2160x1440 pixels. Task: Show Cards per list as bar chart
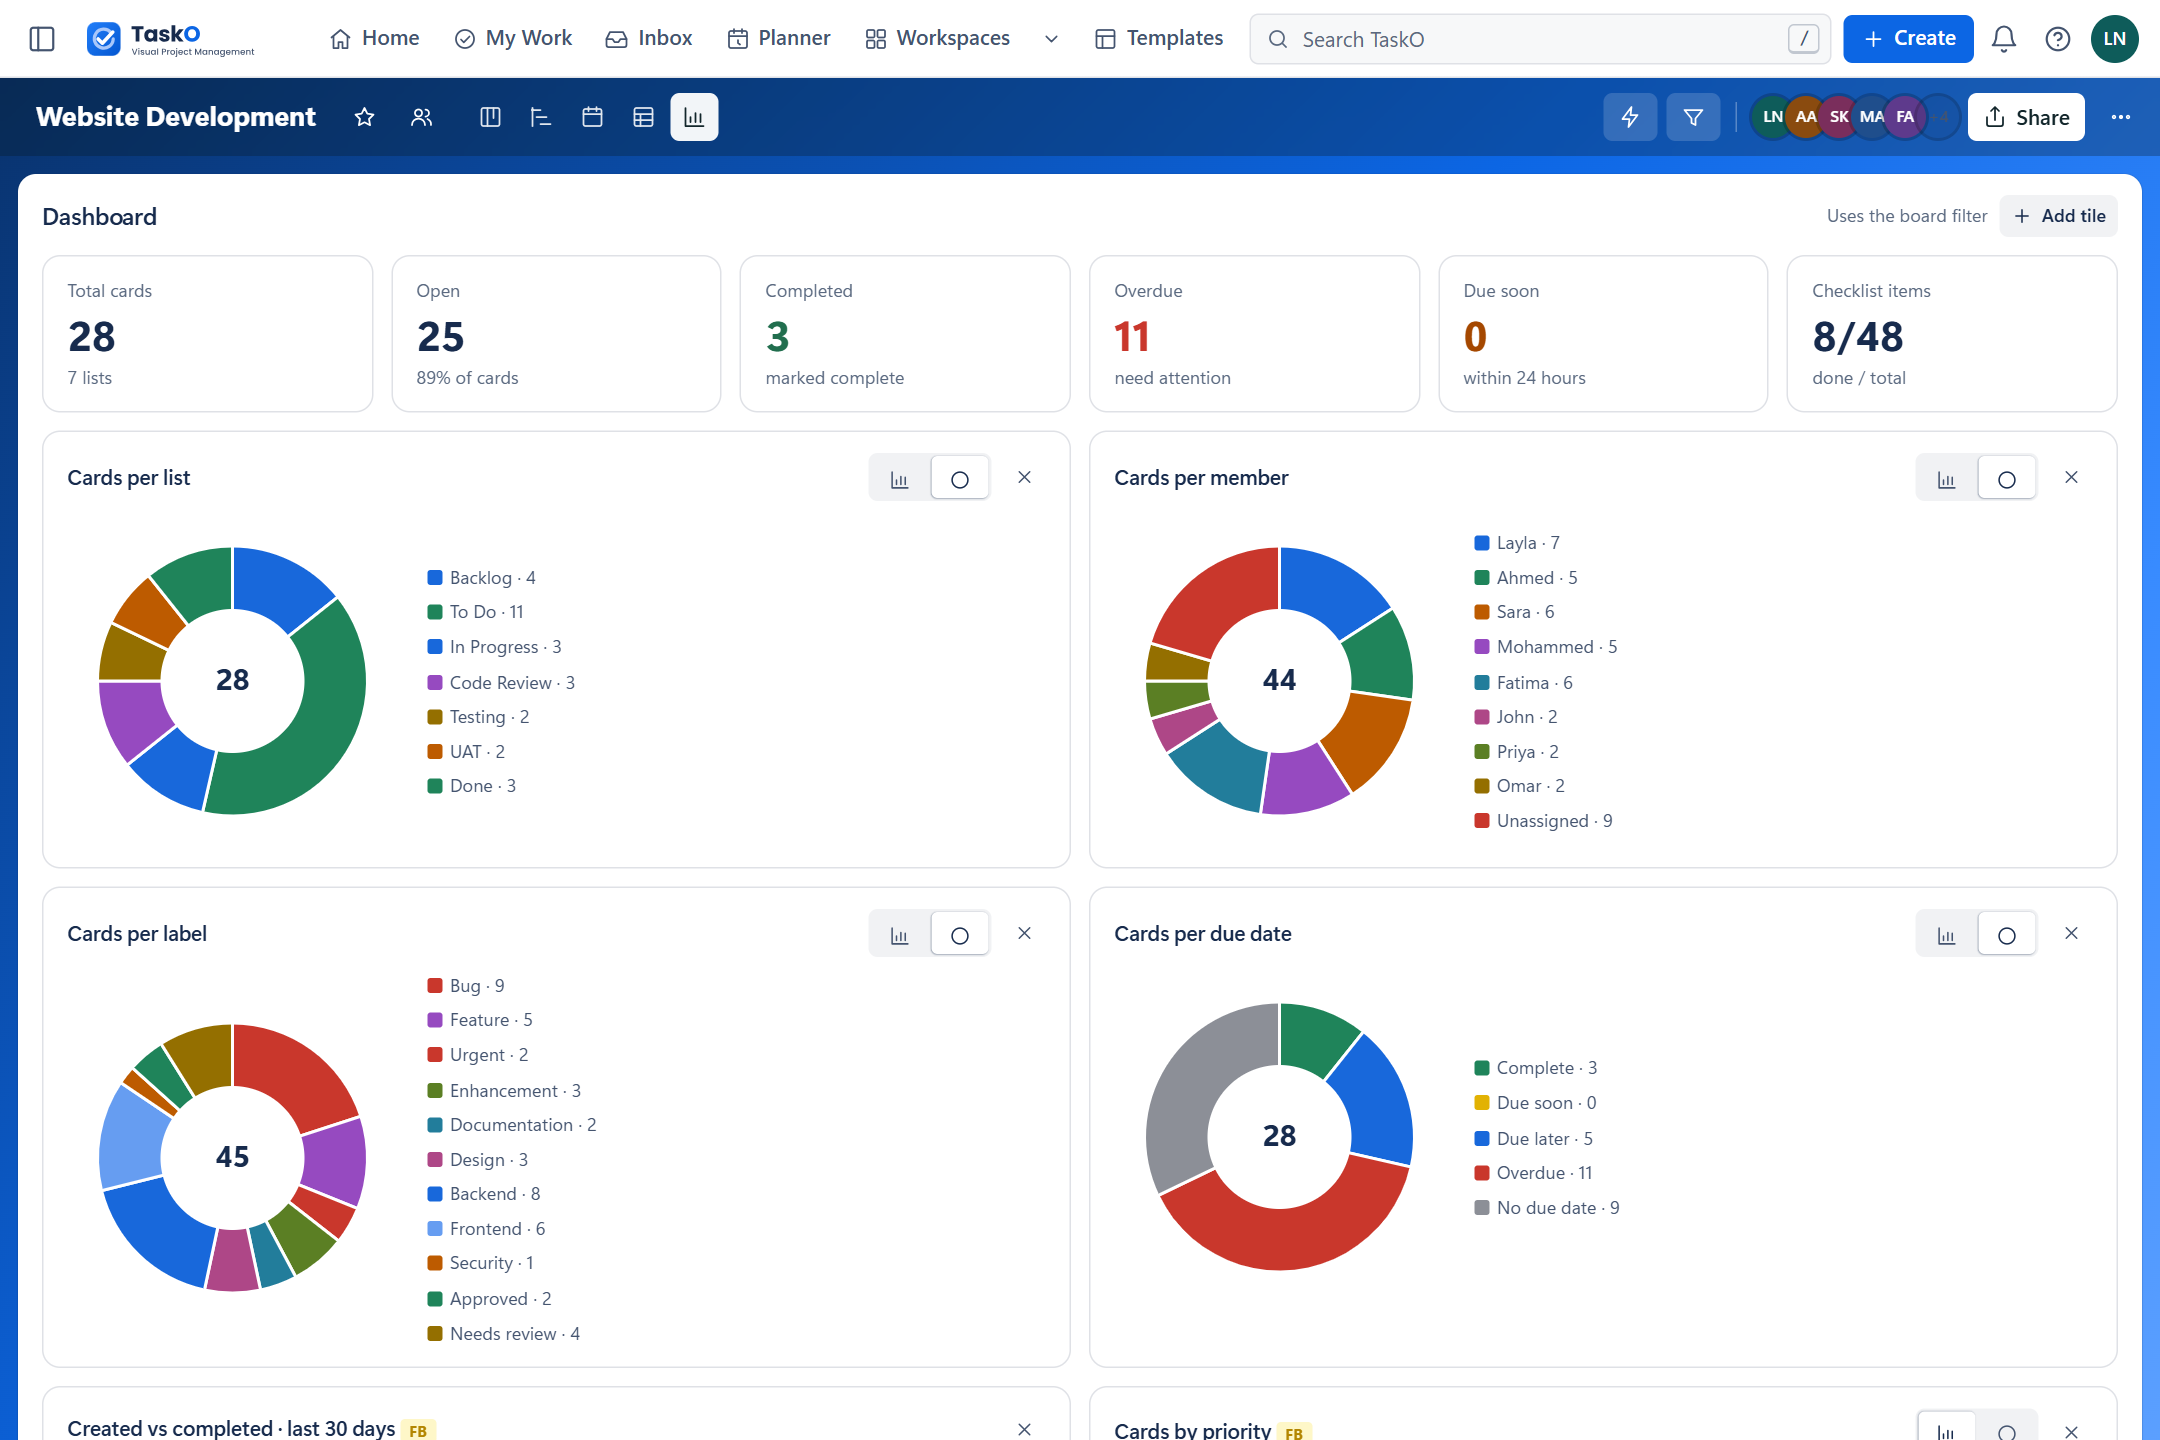pyautogui.click(x=900, y=479)
